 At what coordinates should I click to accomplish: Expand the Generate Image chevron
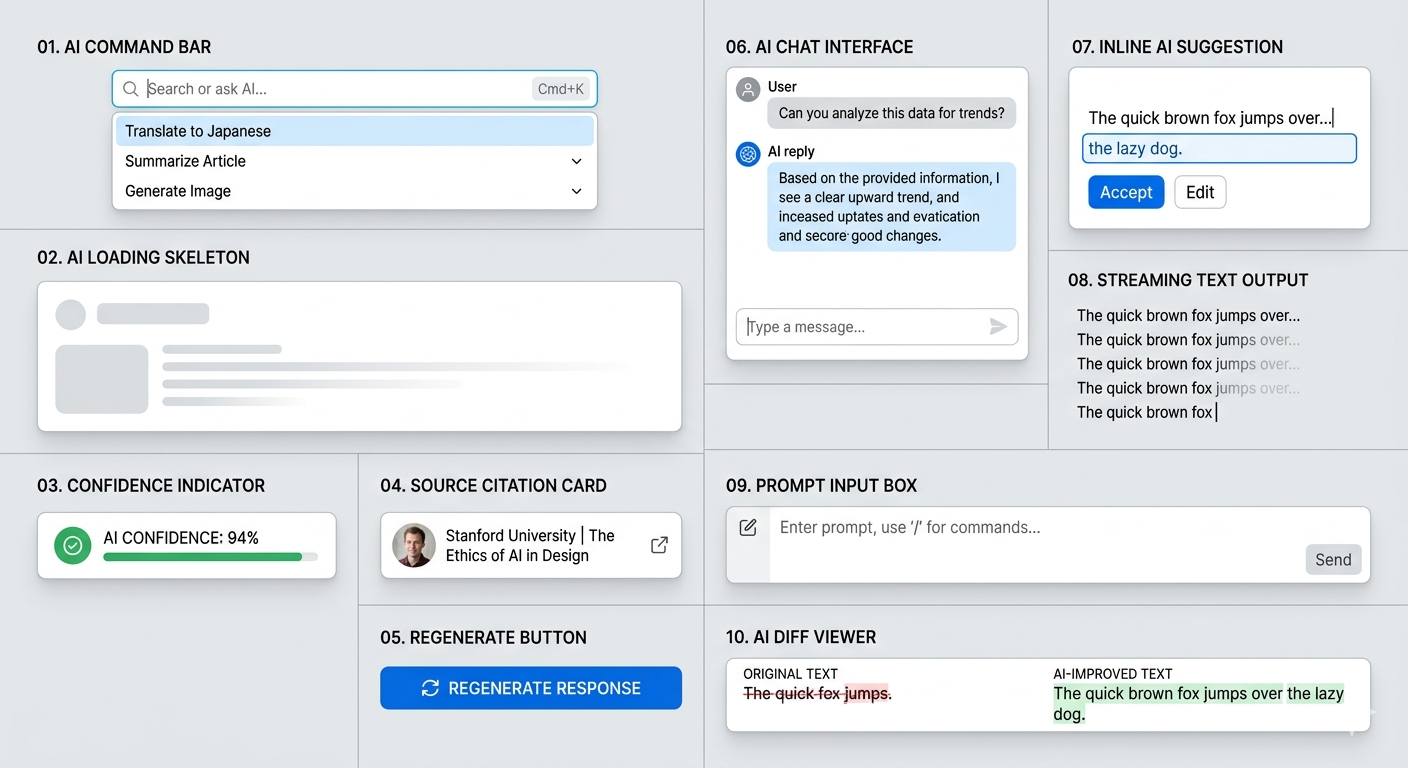[x=576, y=191]
